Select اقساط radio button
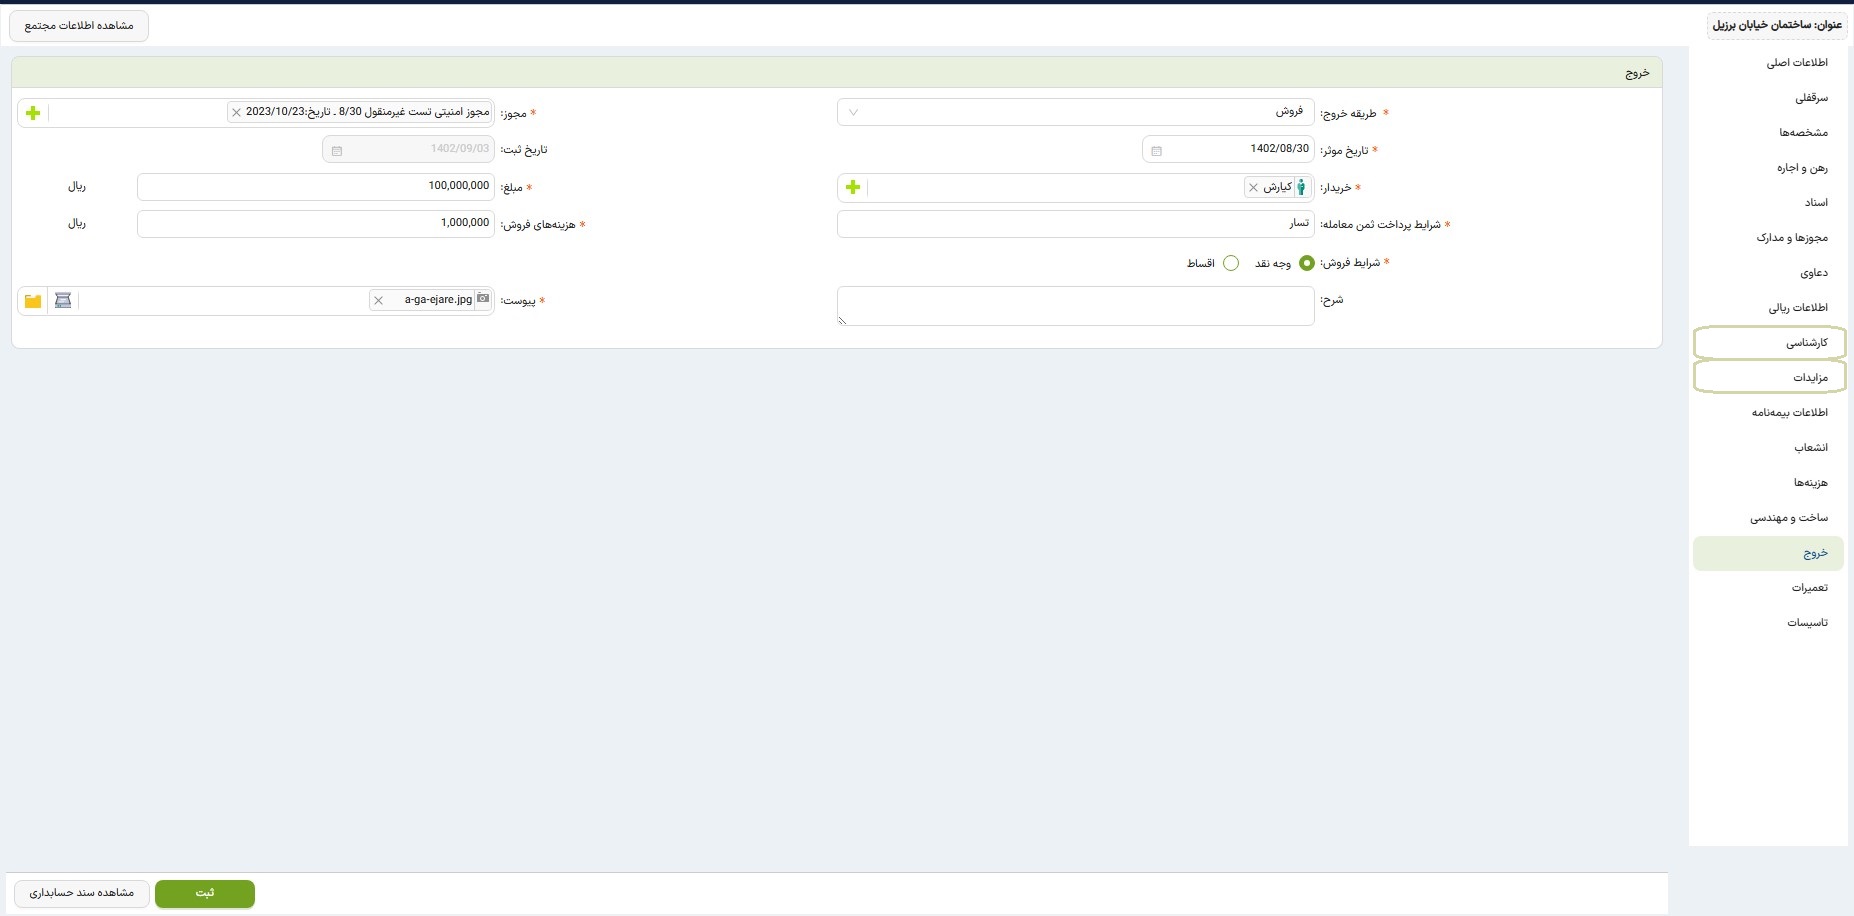Viewport: 1854px width, 916px height. 1231,263
